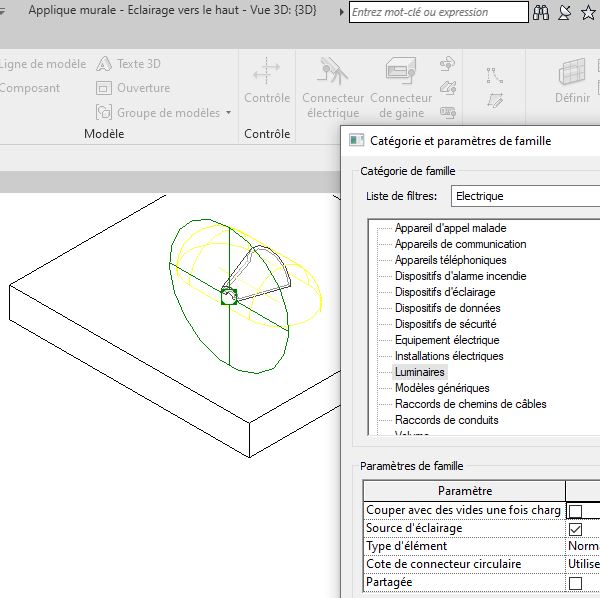Open the Liste de filtres dropdown
600x598 pixels.
(x=525, y=196)
